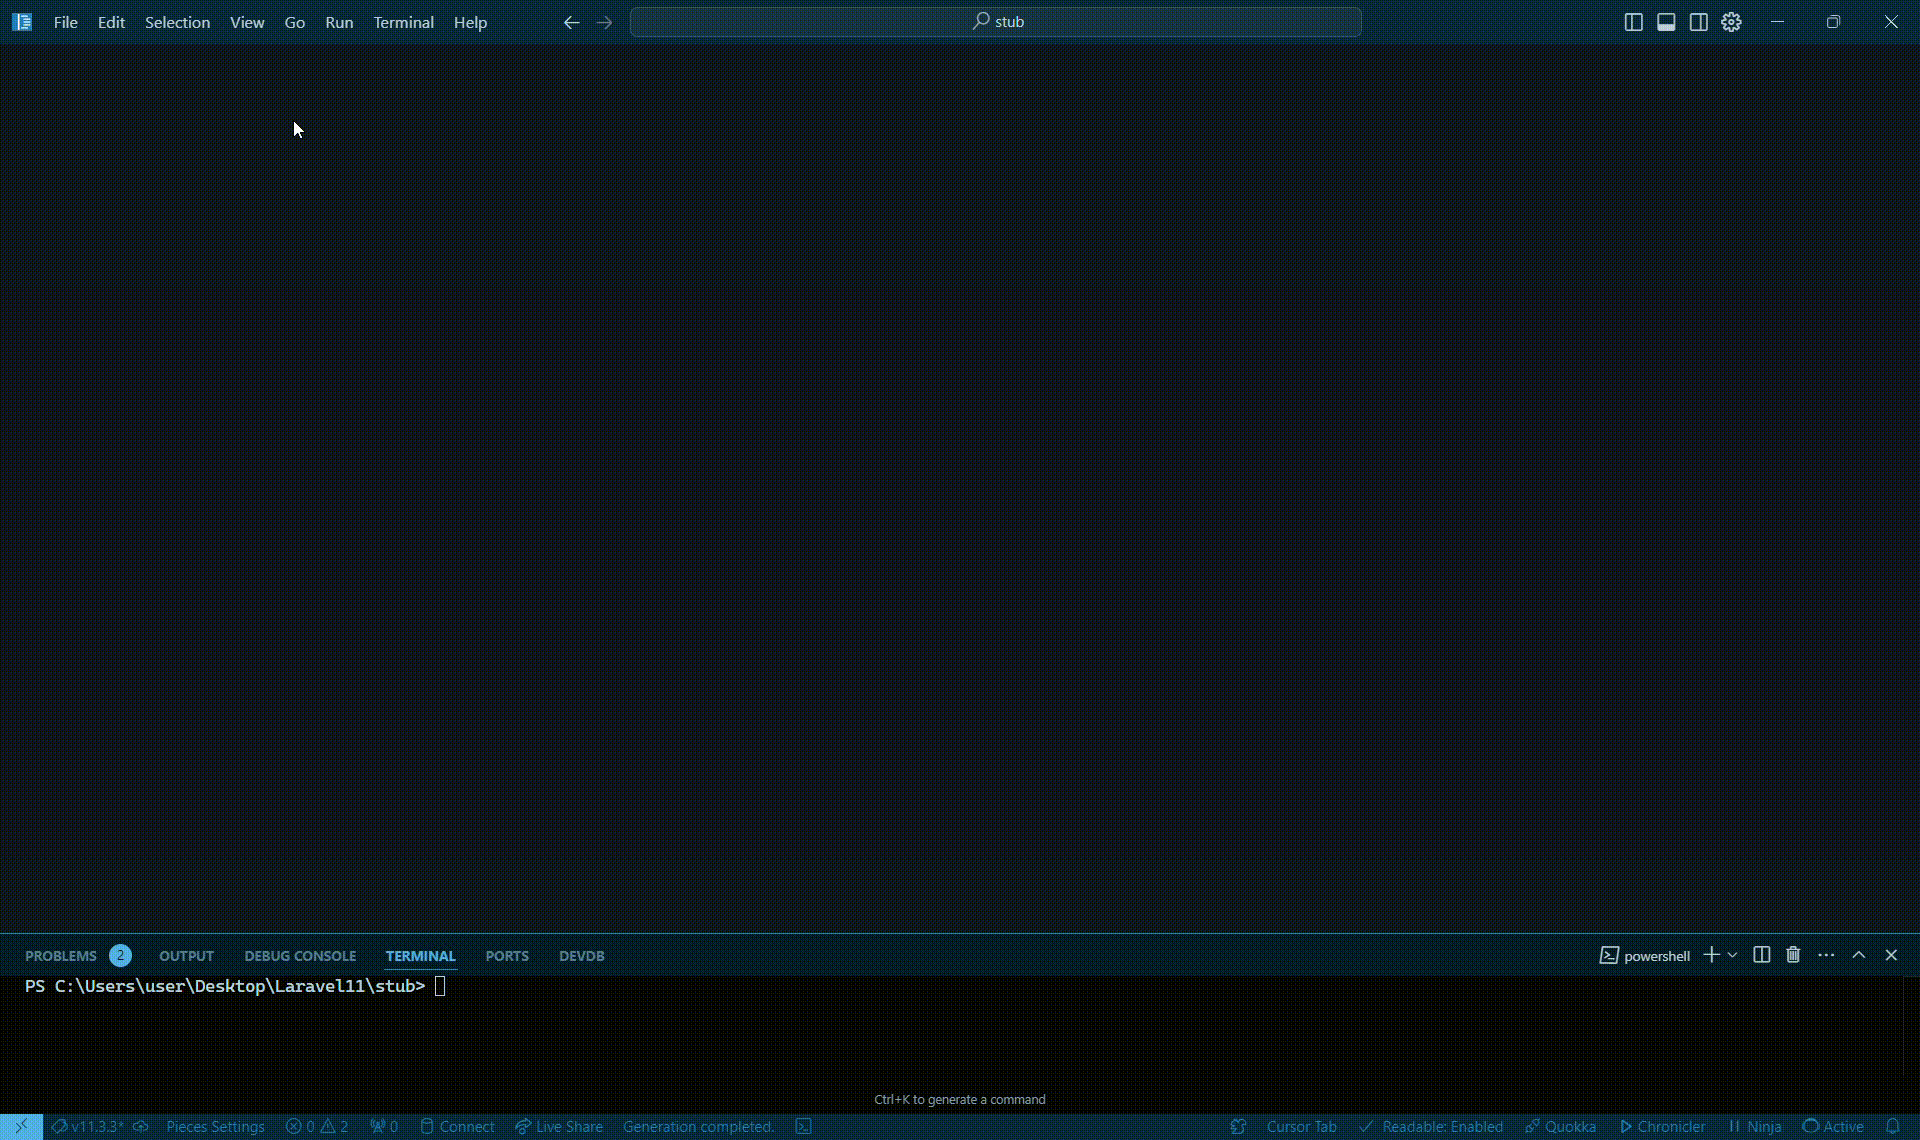This screenshot has height=1140, width=1920.
Task: Kill the terminal with trash icon
Action: point(1793,955)
